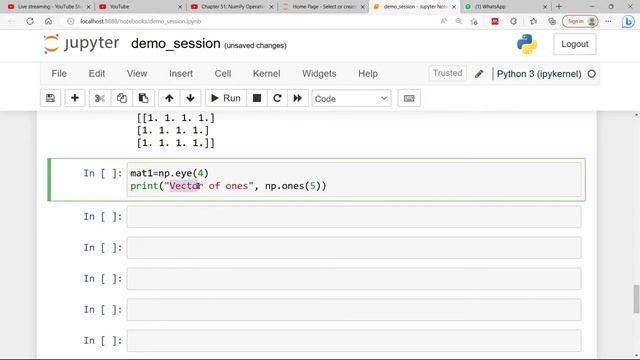Log out using the Logout button

click(574, 44)
